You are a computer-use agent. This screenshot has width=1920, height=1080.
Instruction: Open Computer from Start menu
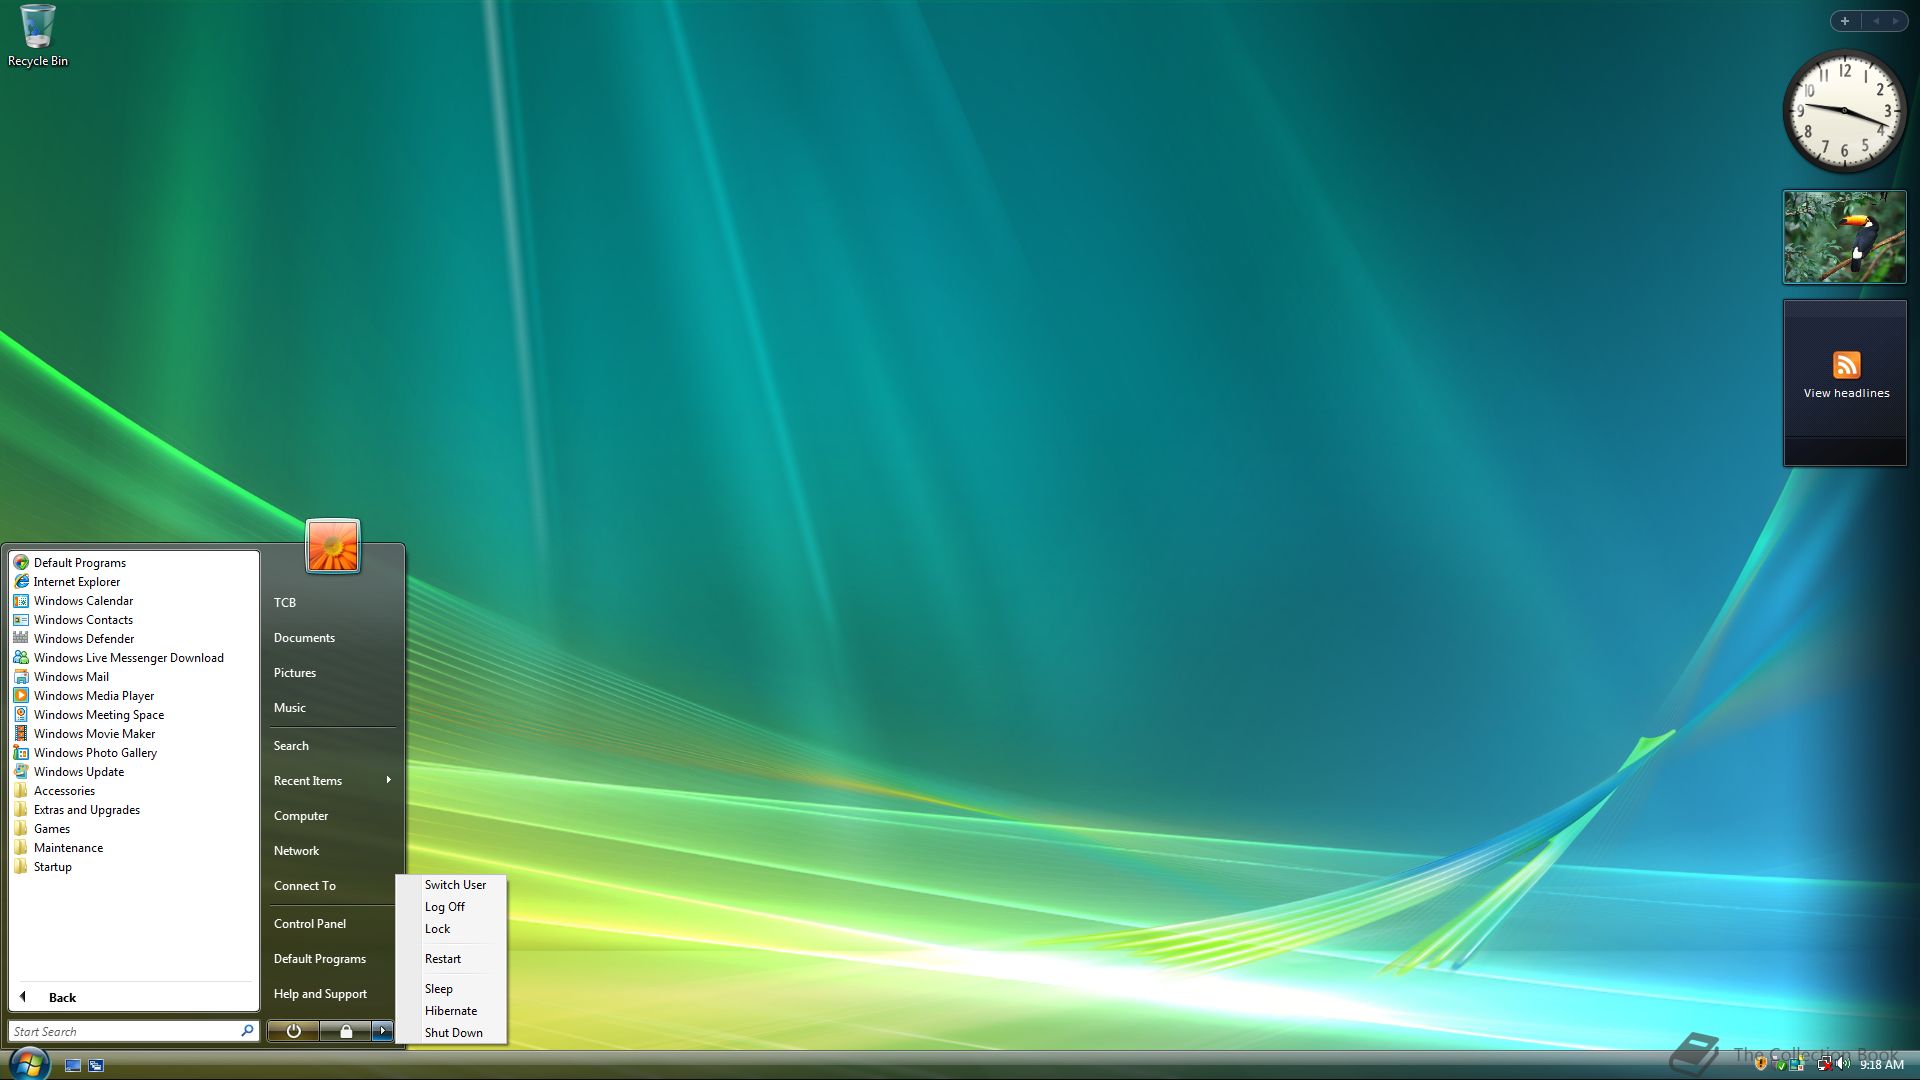tap(301, 816)
